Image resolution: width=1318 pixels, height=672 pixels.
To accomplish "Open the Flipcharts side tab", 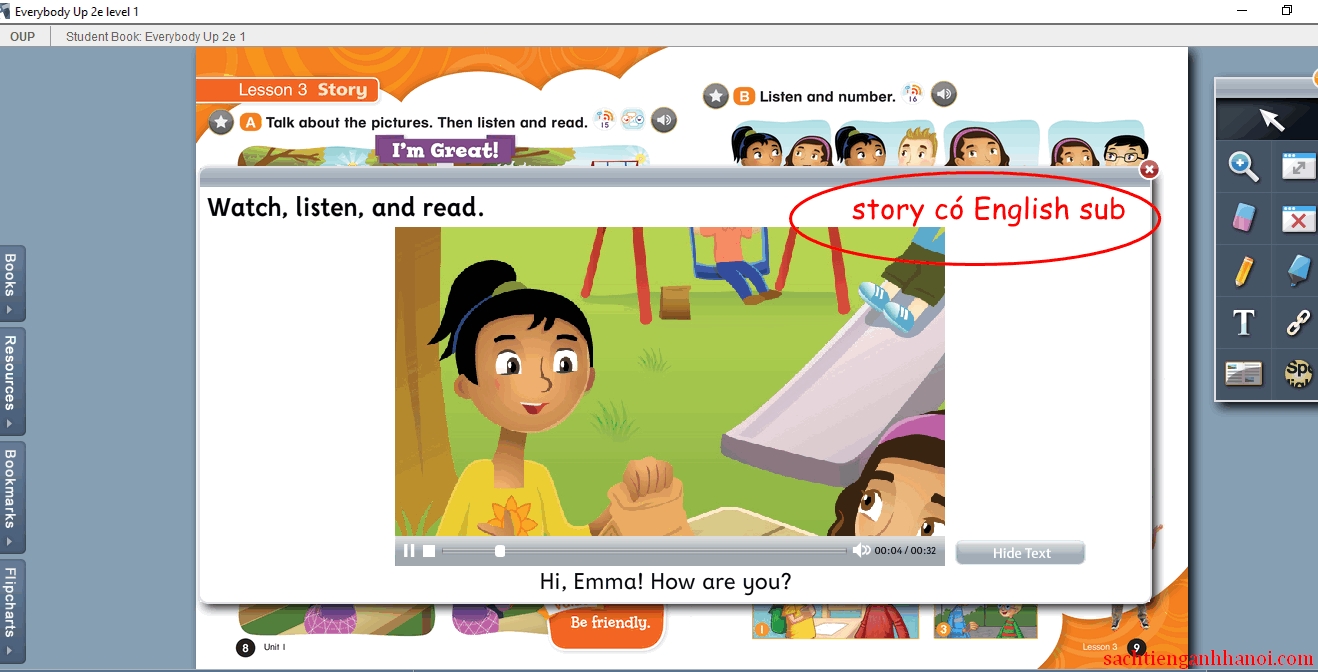I will 10,610.
